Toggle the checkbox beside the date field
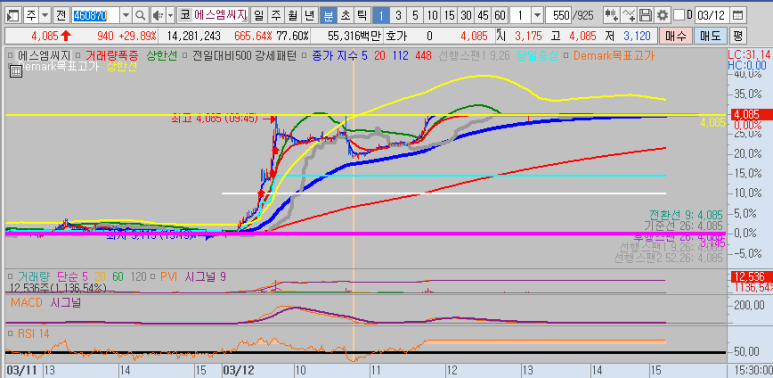Screen dimensions: 773x378 pyautogui.click(x=679, y=15)
